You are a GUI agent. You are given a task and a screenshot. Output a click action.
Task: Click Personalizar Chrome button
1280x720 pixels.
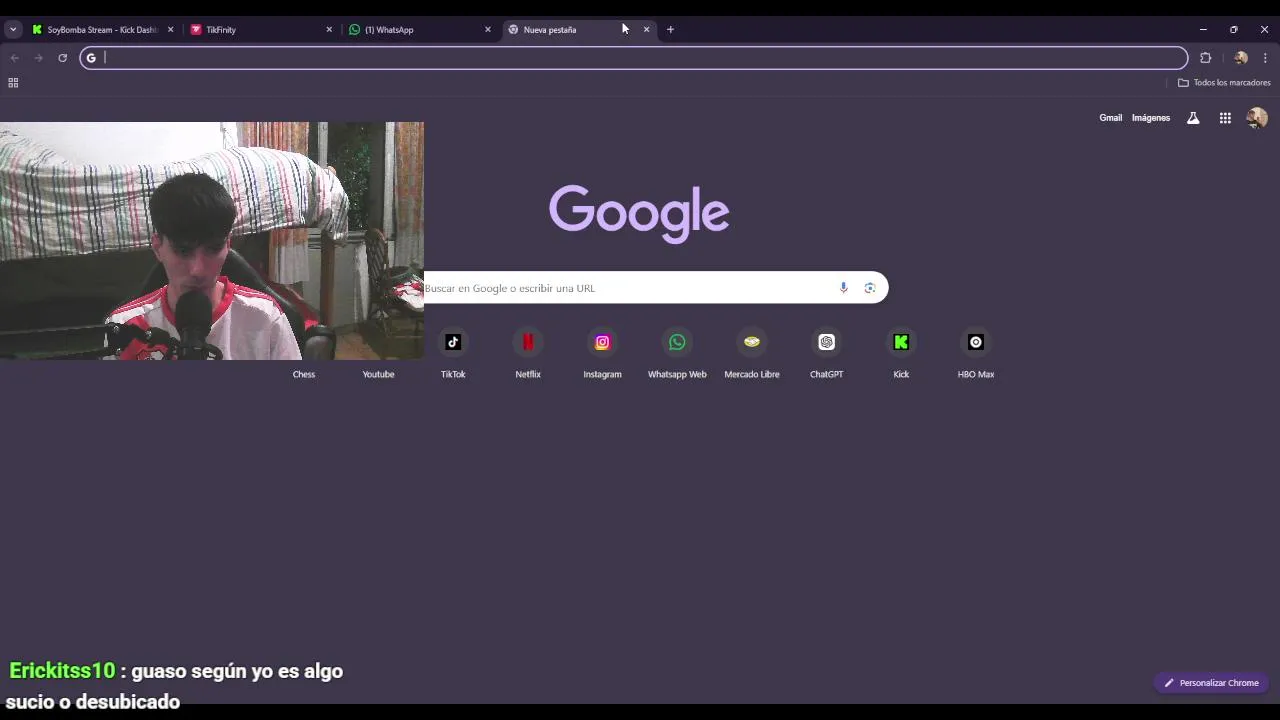tap(1211, 683)
